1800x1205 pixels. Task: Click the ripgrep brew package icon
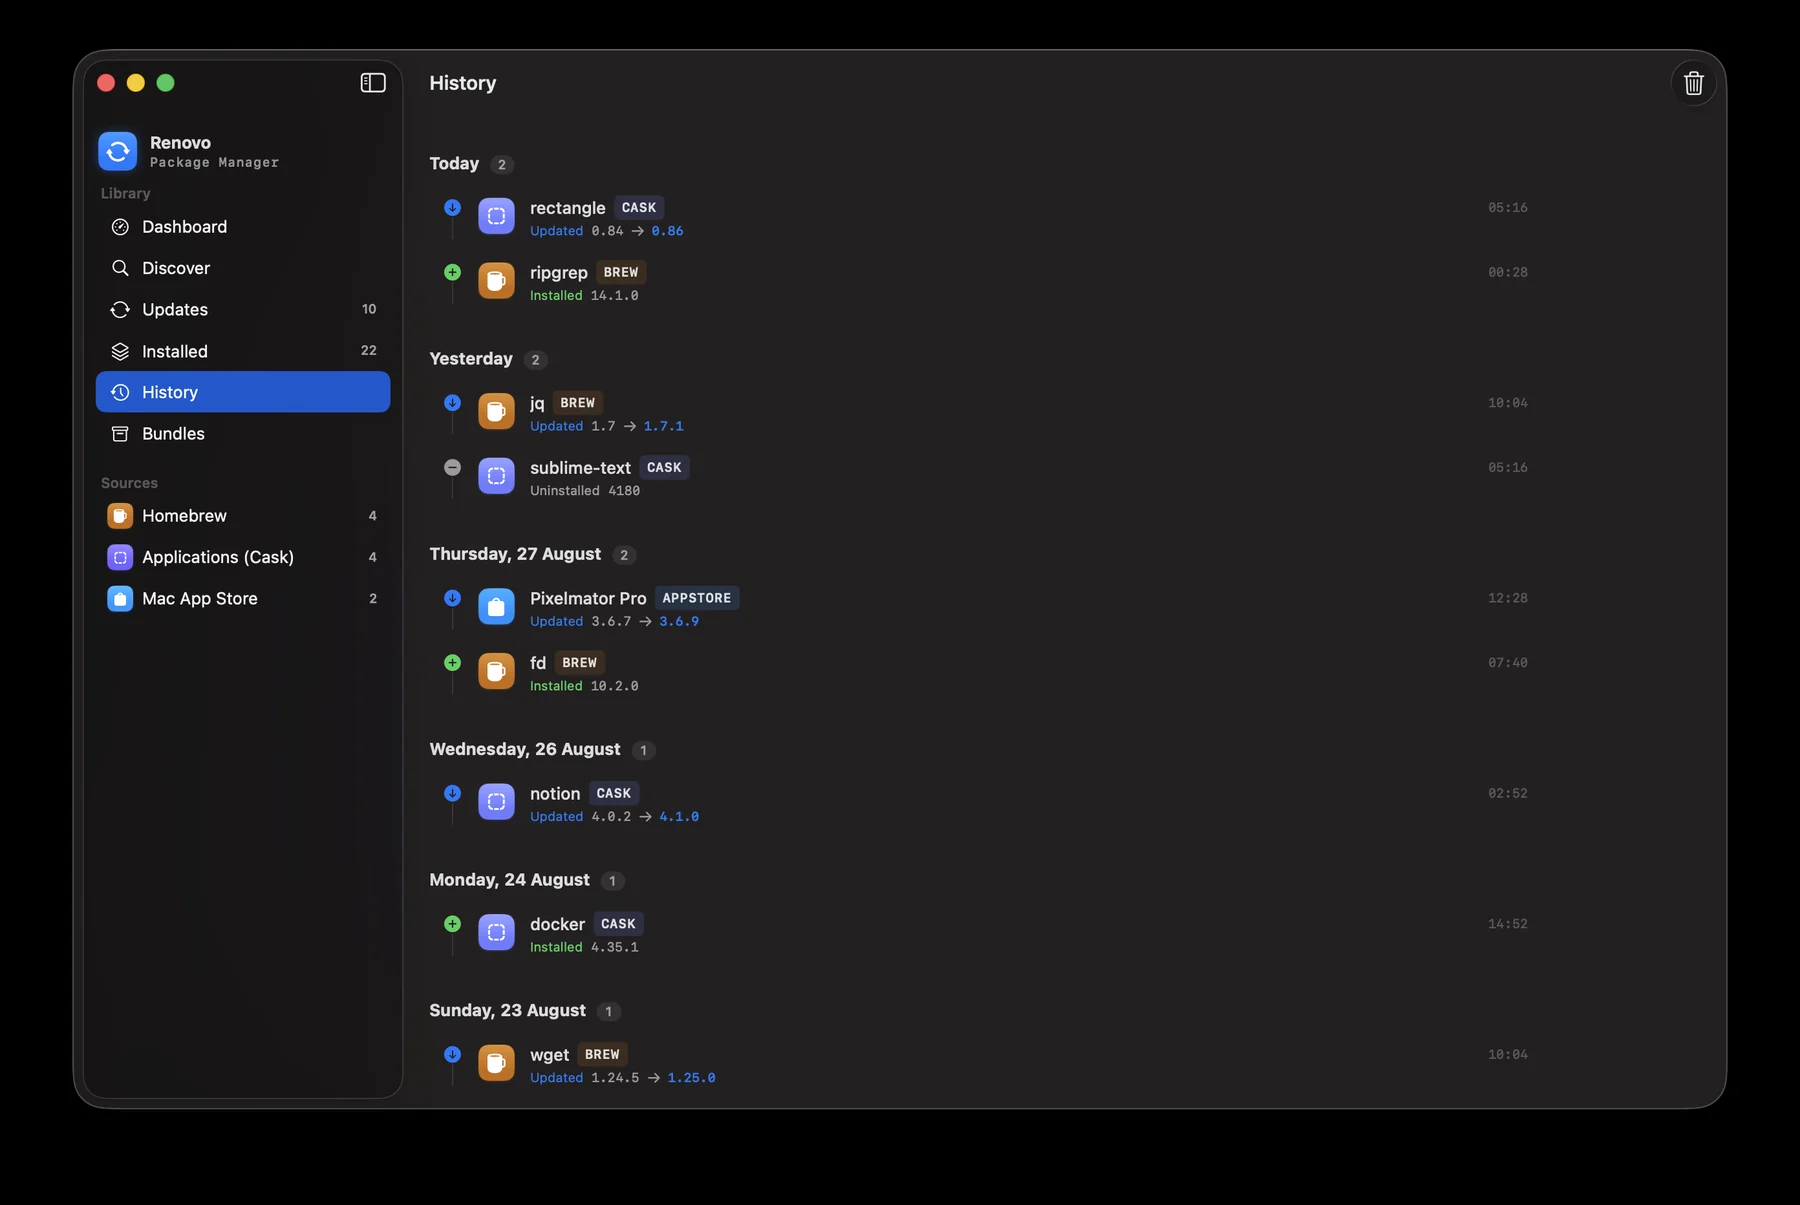tap(496, 281)
